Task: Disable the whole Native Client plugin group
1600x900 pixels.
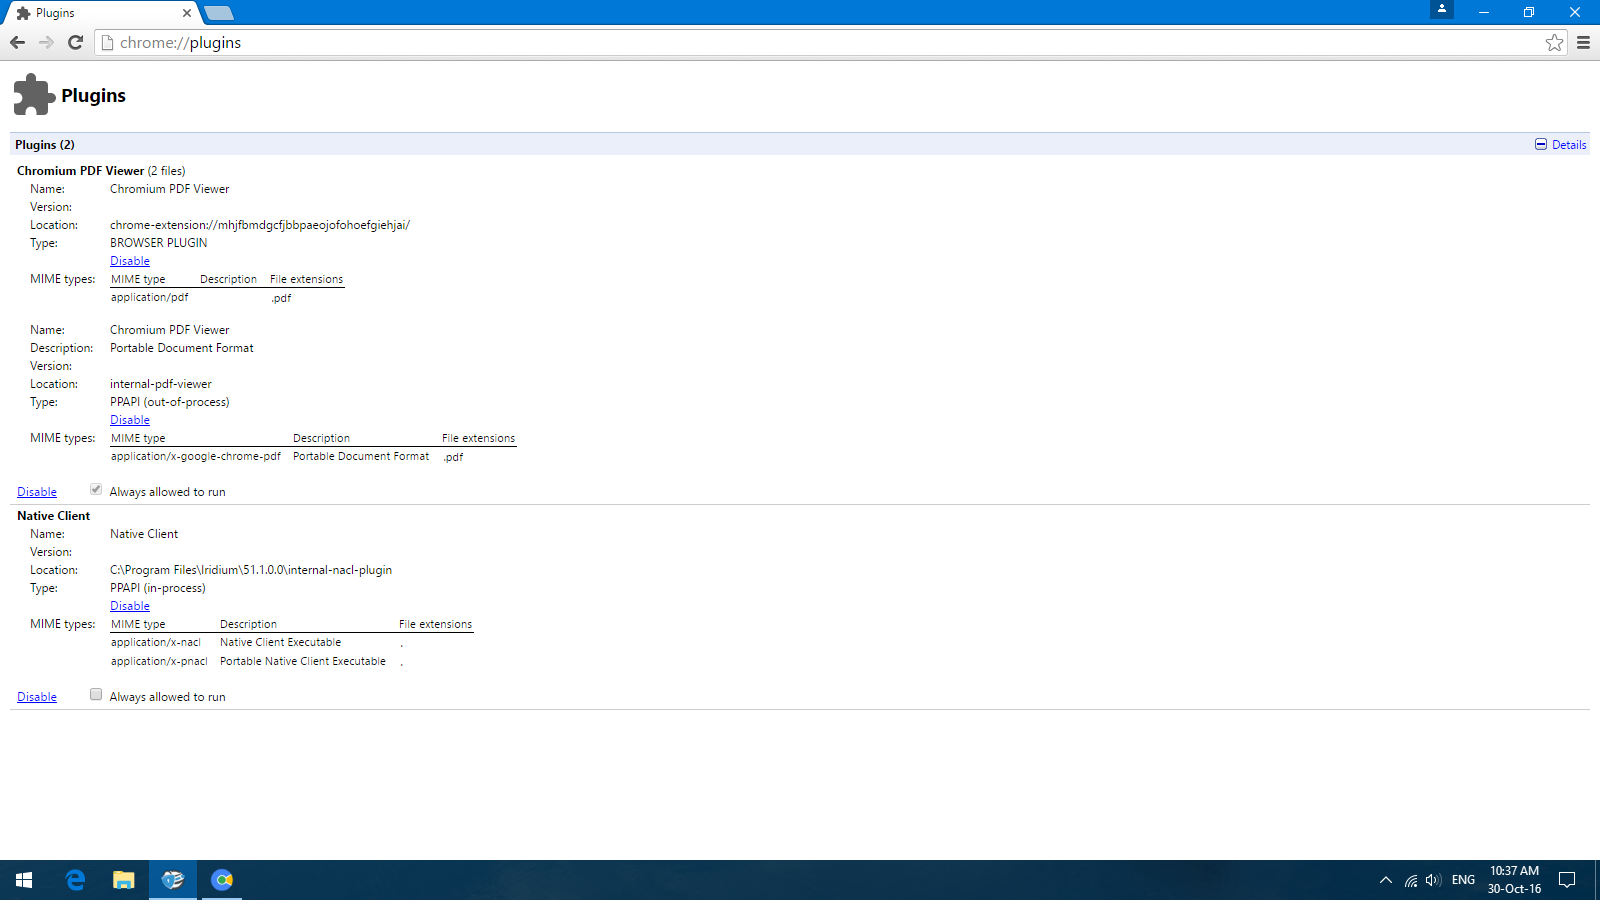Action: (37, 697)
